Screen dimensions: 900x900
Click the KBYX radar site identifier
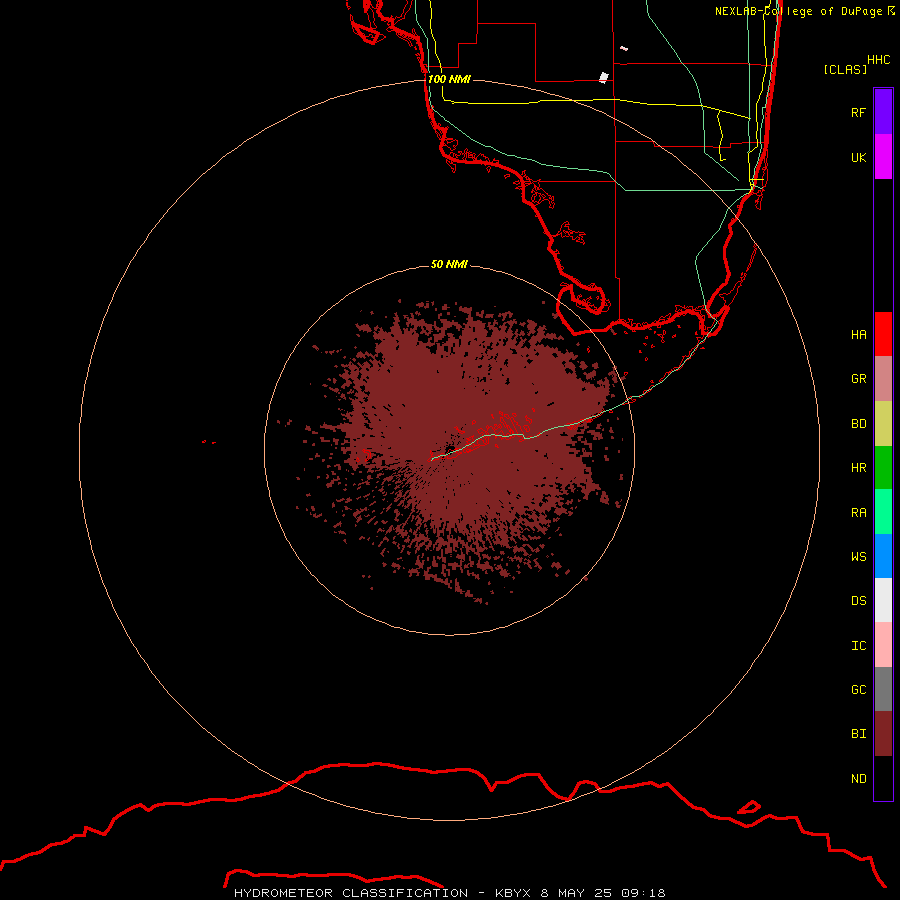pos(513,893)
